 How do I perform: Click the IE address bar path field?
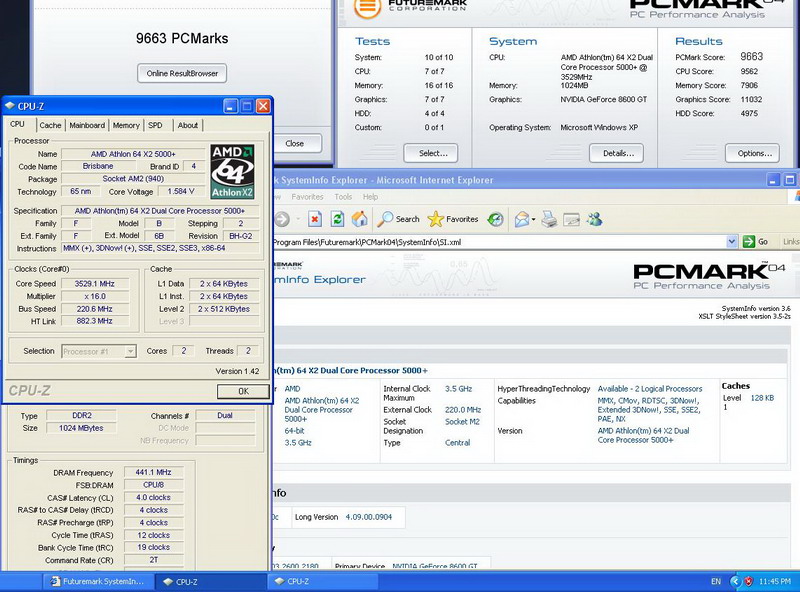(500, 242)
